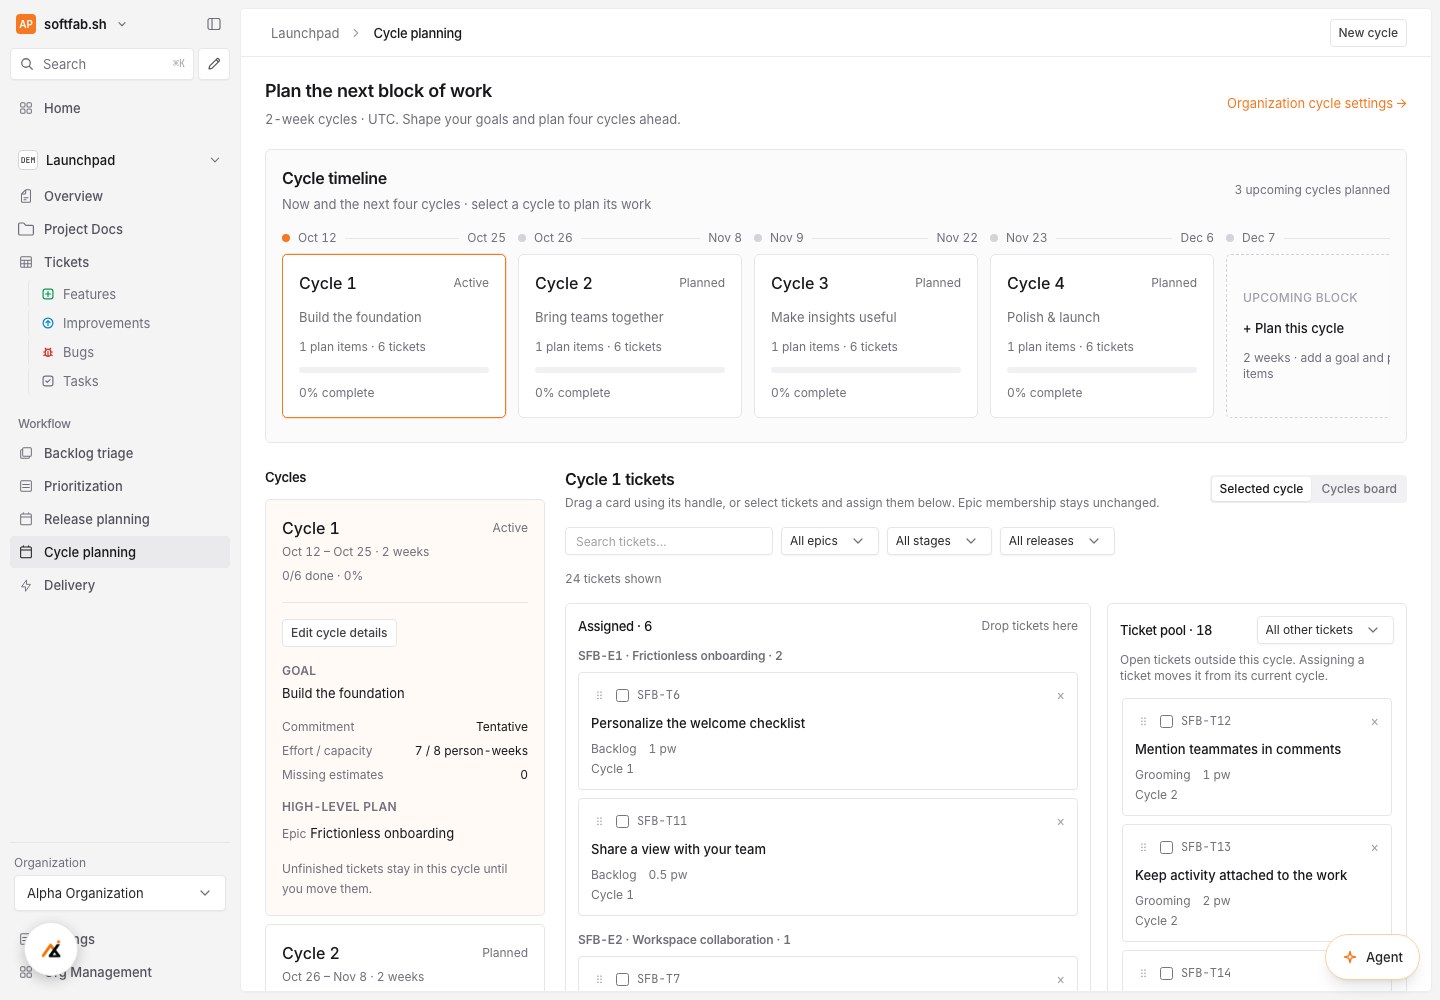Check the SFB-T12 ticket checkbox
This screenshot has width=1440, height=1000.
tap(1166, 721)
